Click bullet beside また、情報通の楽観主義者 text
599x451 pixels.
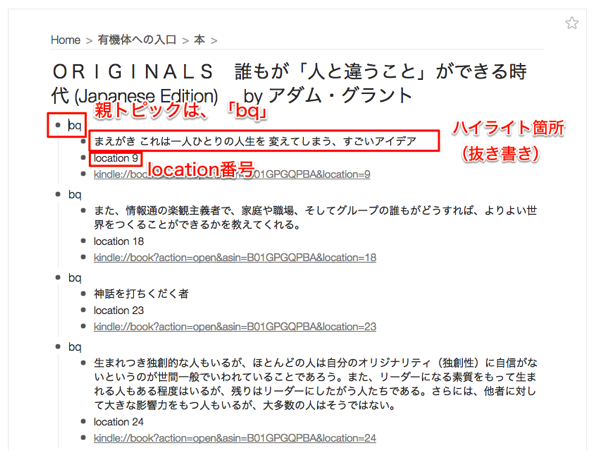point(84,211)
